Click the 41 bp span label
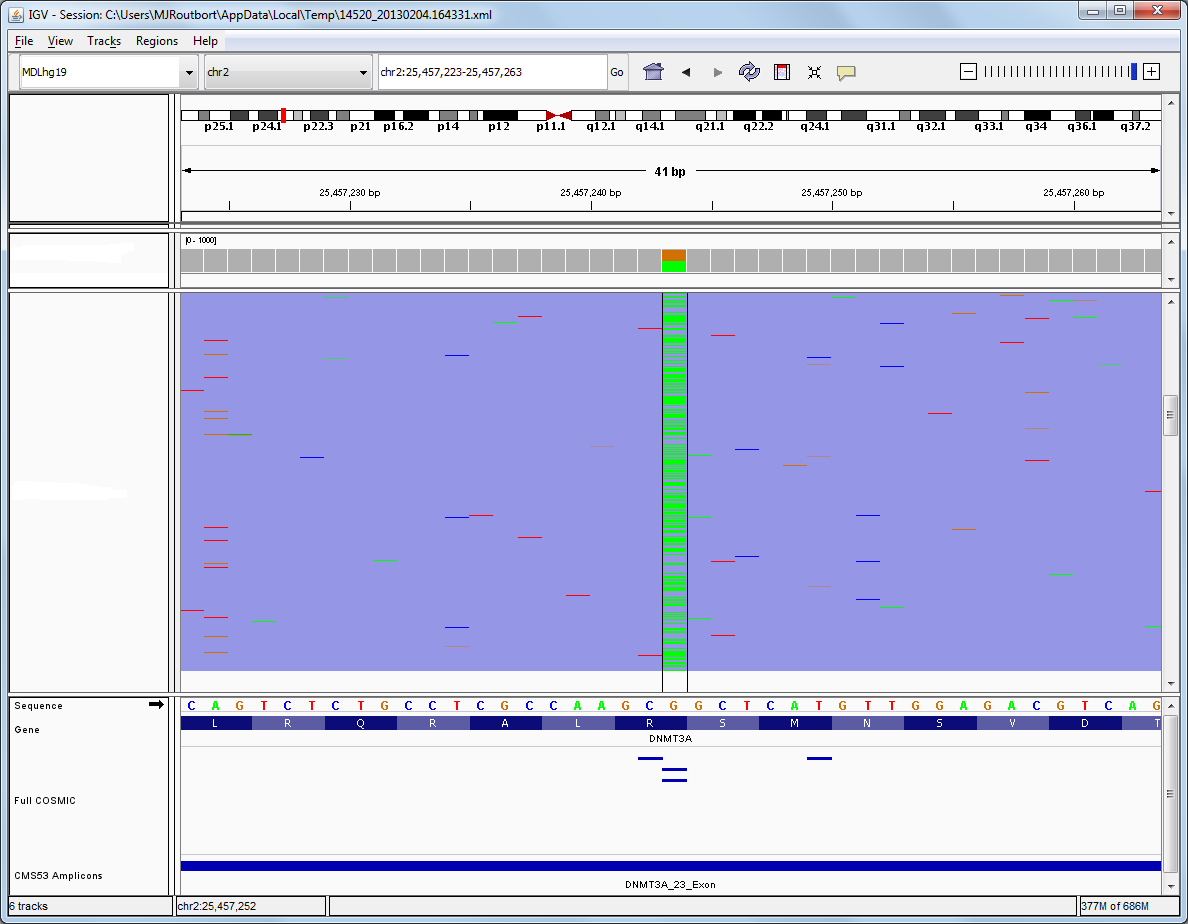The height and width of the screenshot is (924, 1188). click(670, 171)
